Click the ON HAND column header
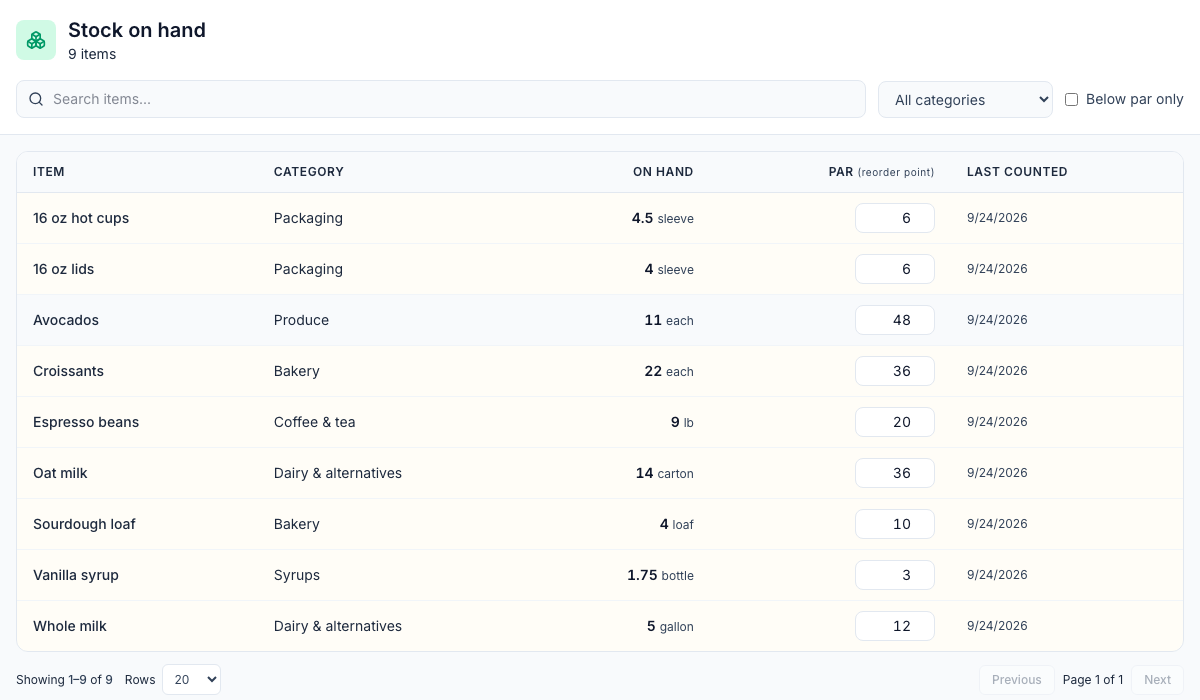 tap(663, 172)
